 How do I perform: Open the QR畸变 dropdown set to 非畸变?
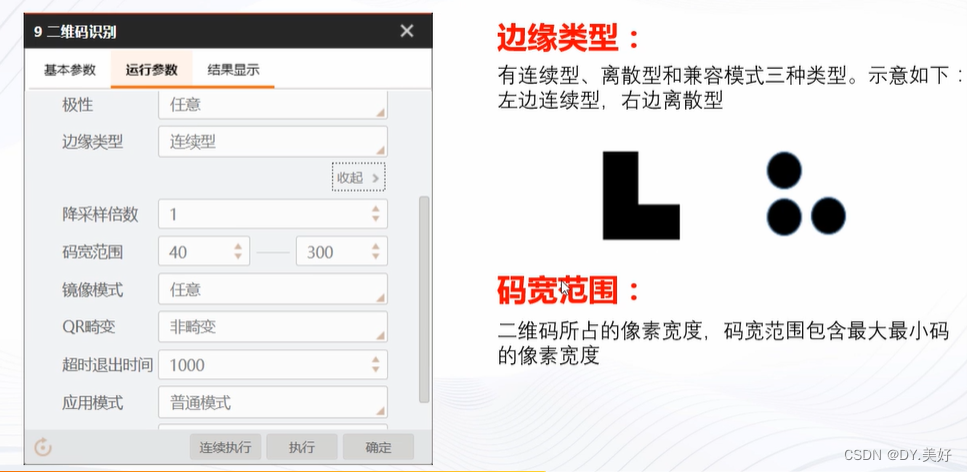[273, 327]
